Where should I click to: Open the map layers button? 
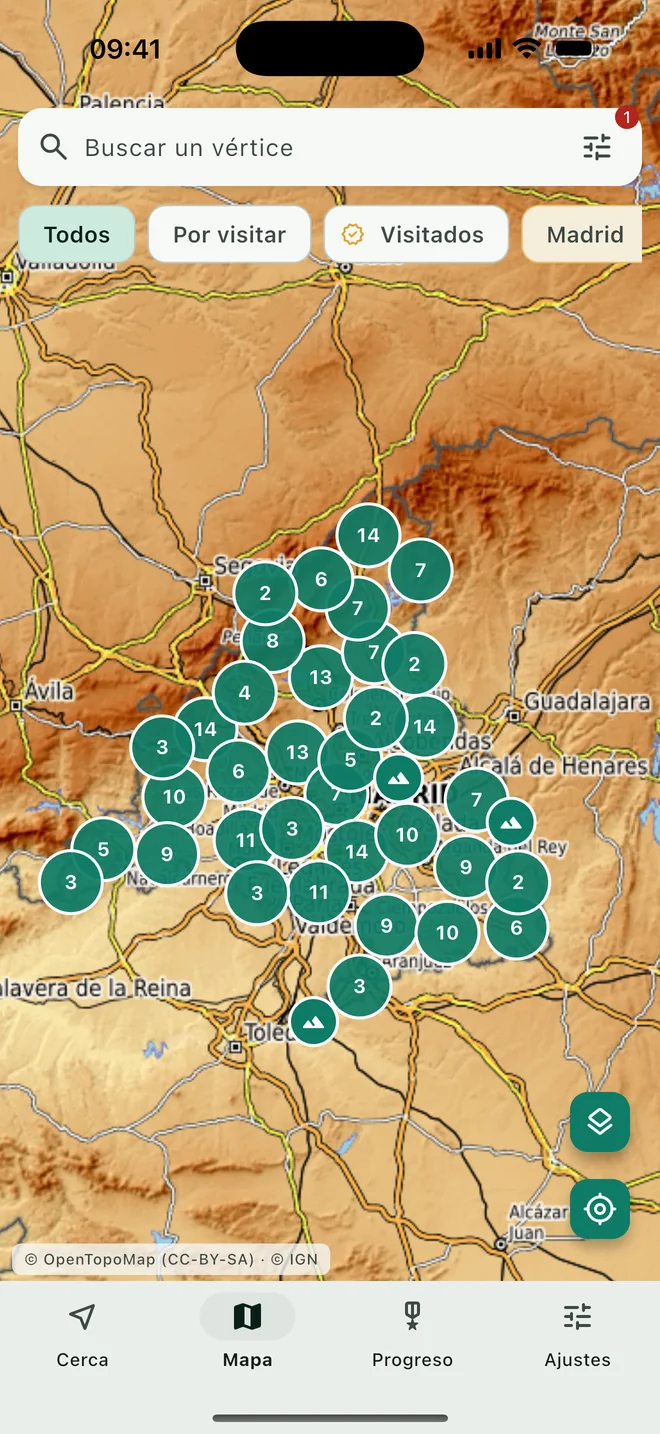(600, 1122)
